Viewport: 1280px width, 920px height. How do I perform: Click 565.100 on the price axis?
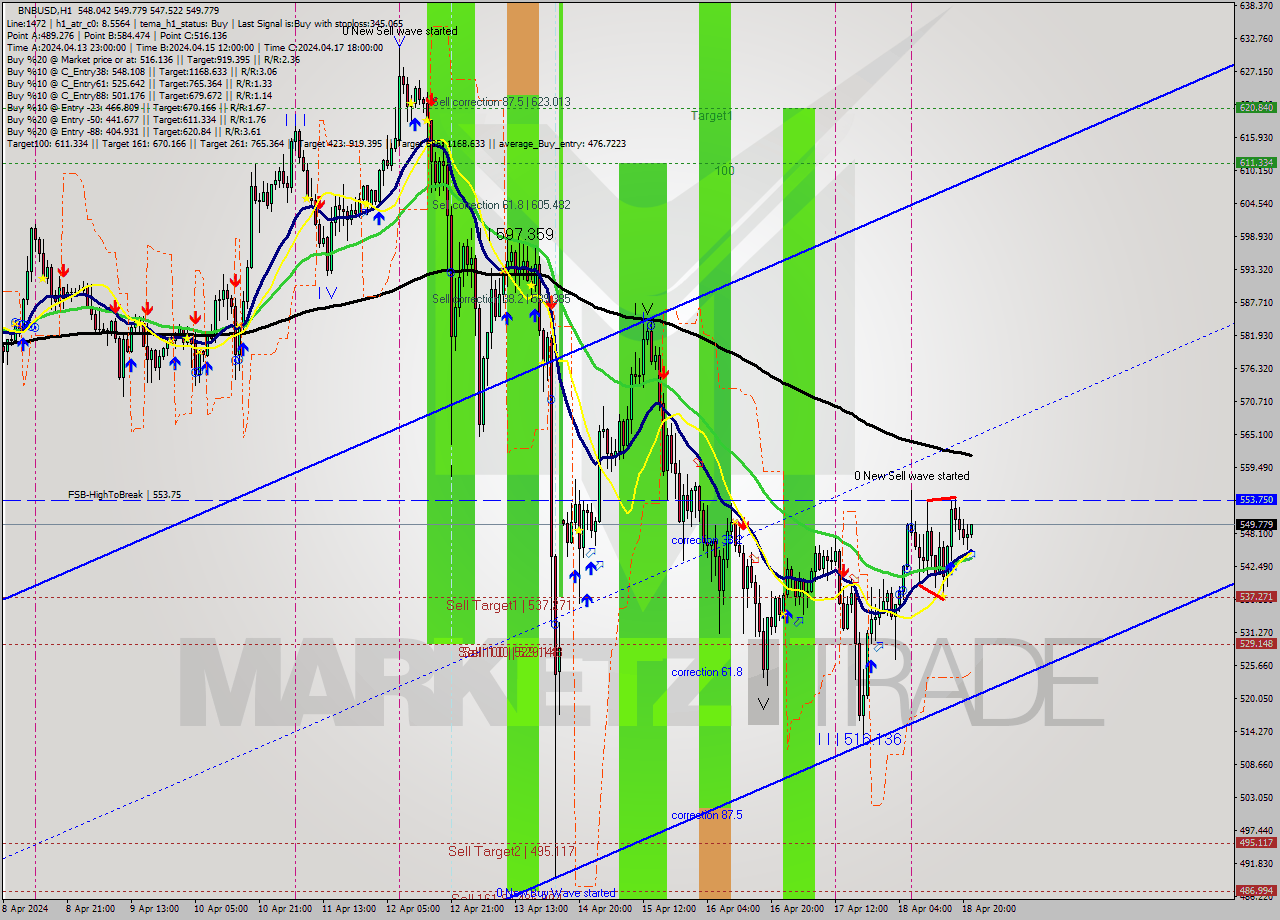[x=1256, y=435]
